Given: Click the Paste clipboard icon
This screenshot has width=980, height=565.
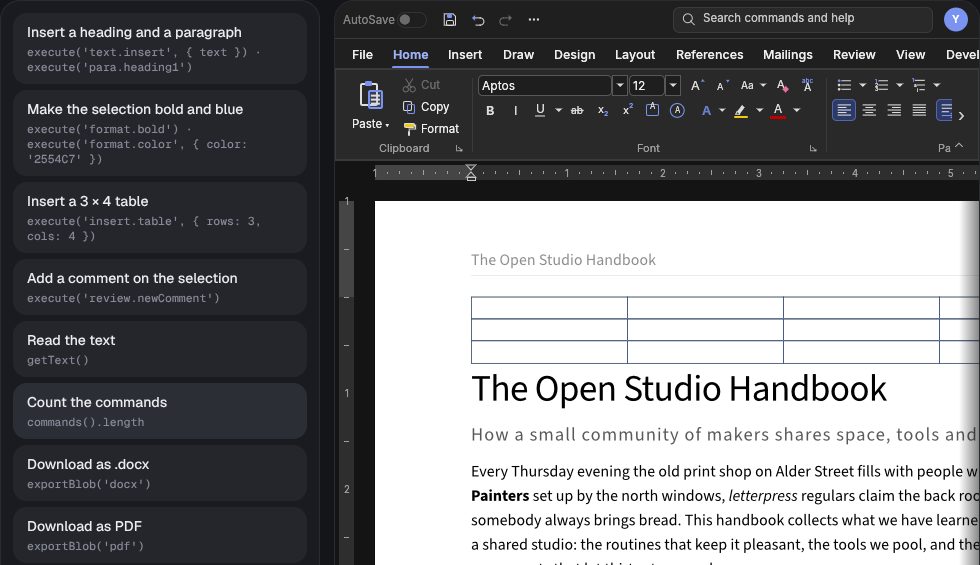Looking at the screenshot, I should (371, 96).
